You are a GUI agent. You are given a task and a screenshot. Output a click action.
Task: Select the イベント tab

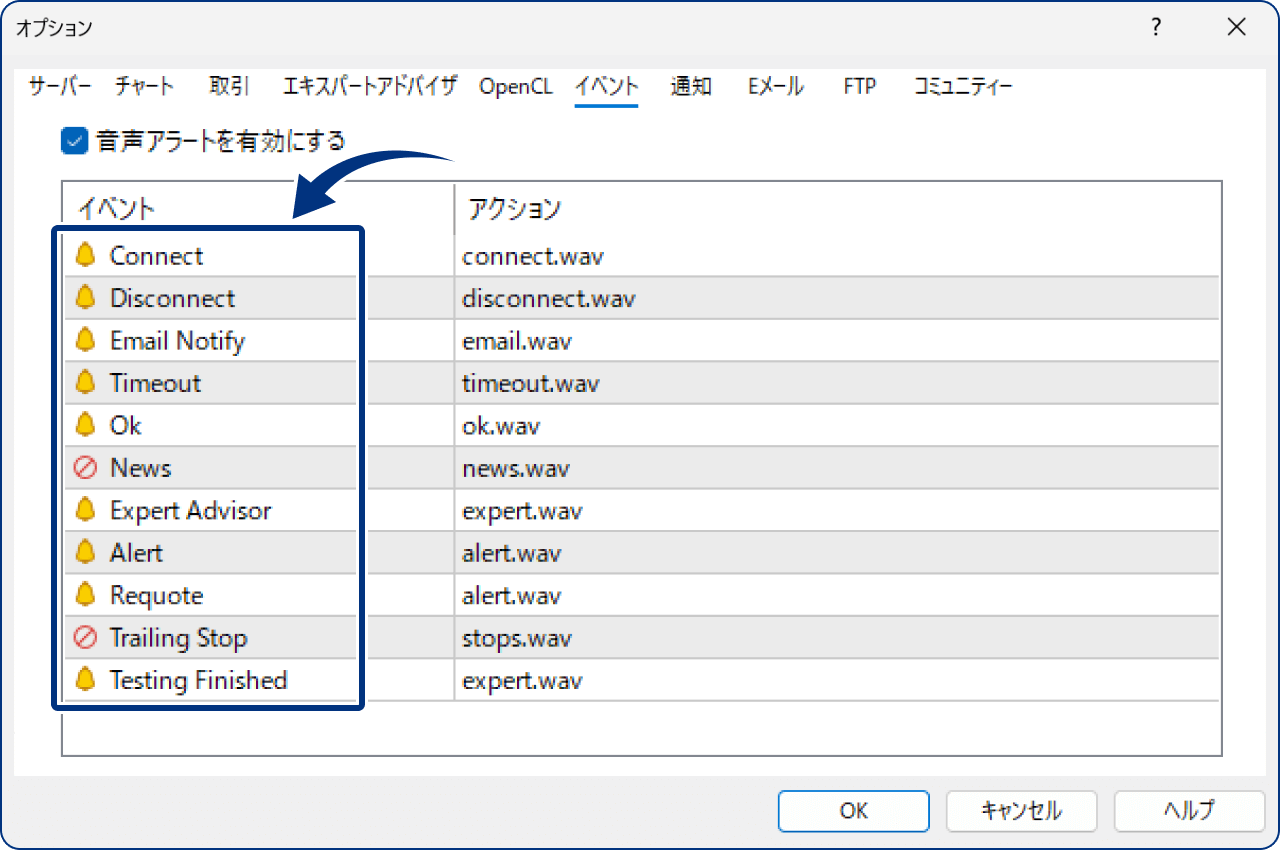(606, 87)
